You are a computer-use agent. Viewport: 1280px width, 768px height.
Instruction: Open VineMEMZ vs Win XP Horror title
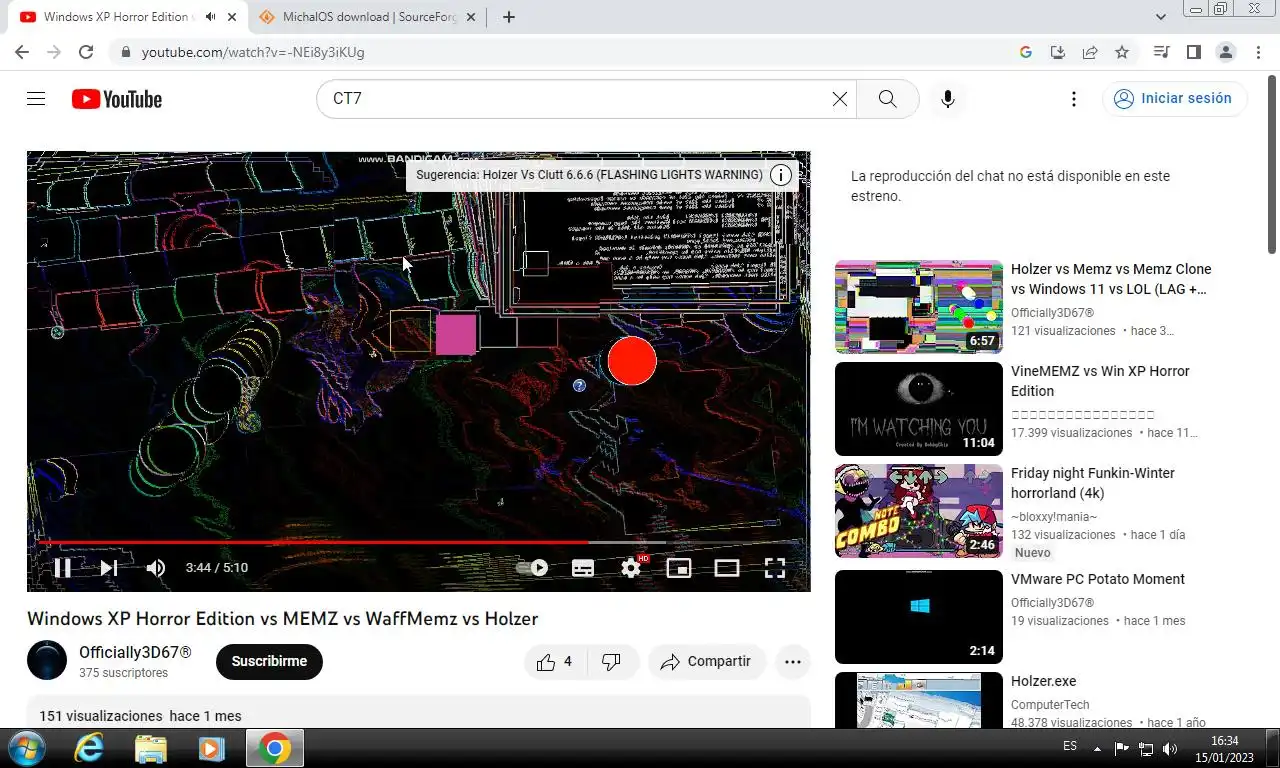[x=1100, y=381]
